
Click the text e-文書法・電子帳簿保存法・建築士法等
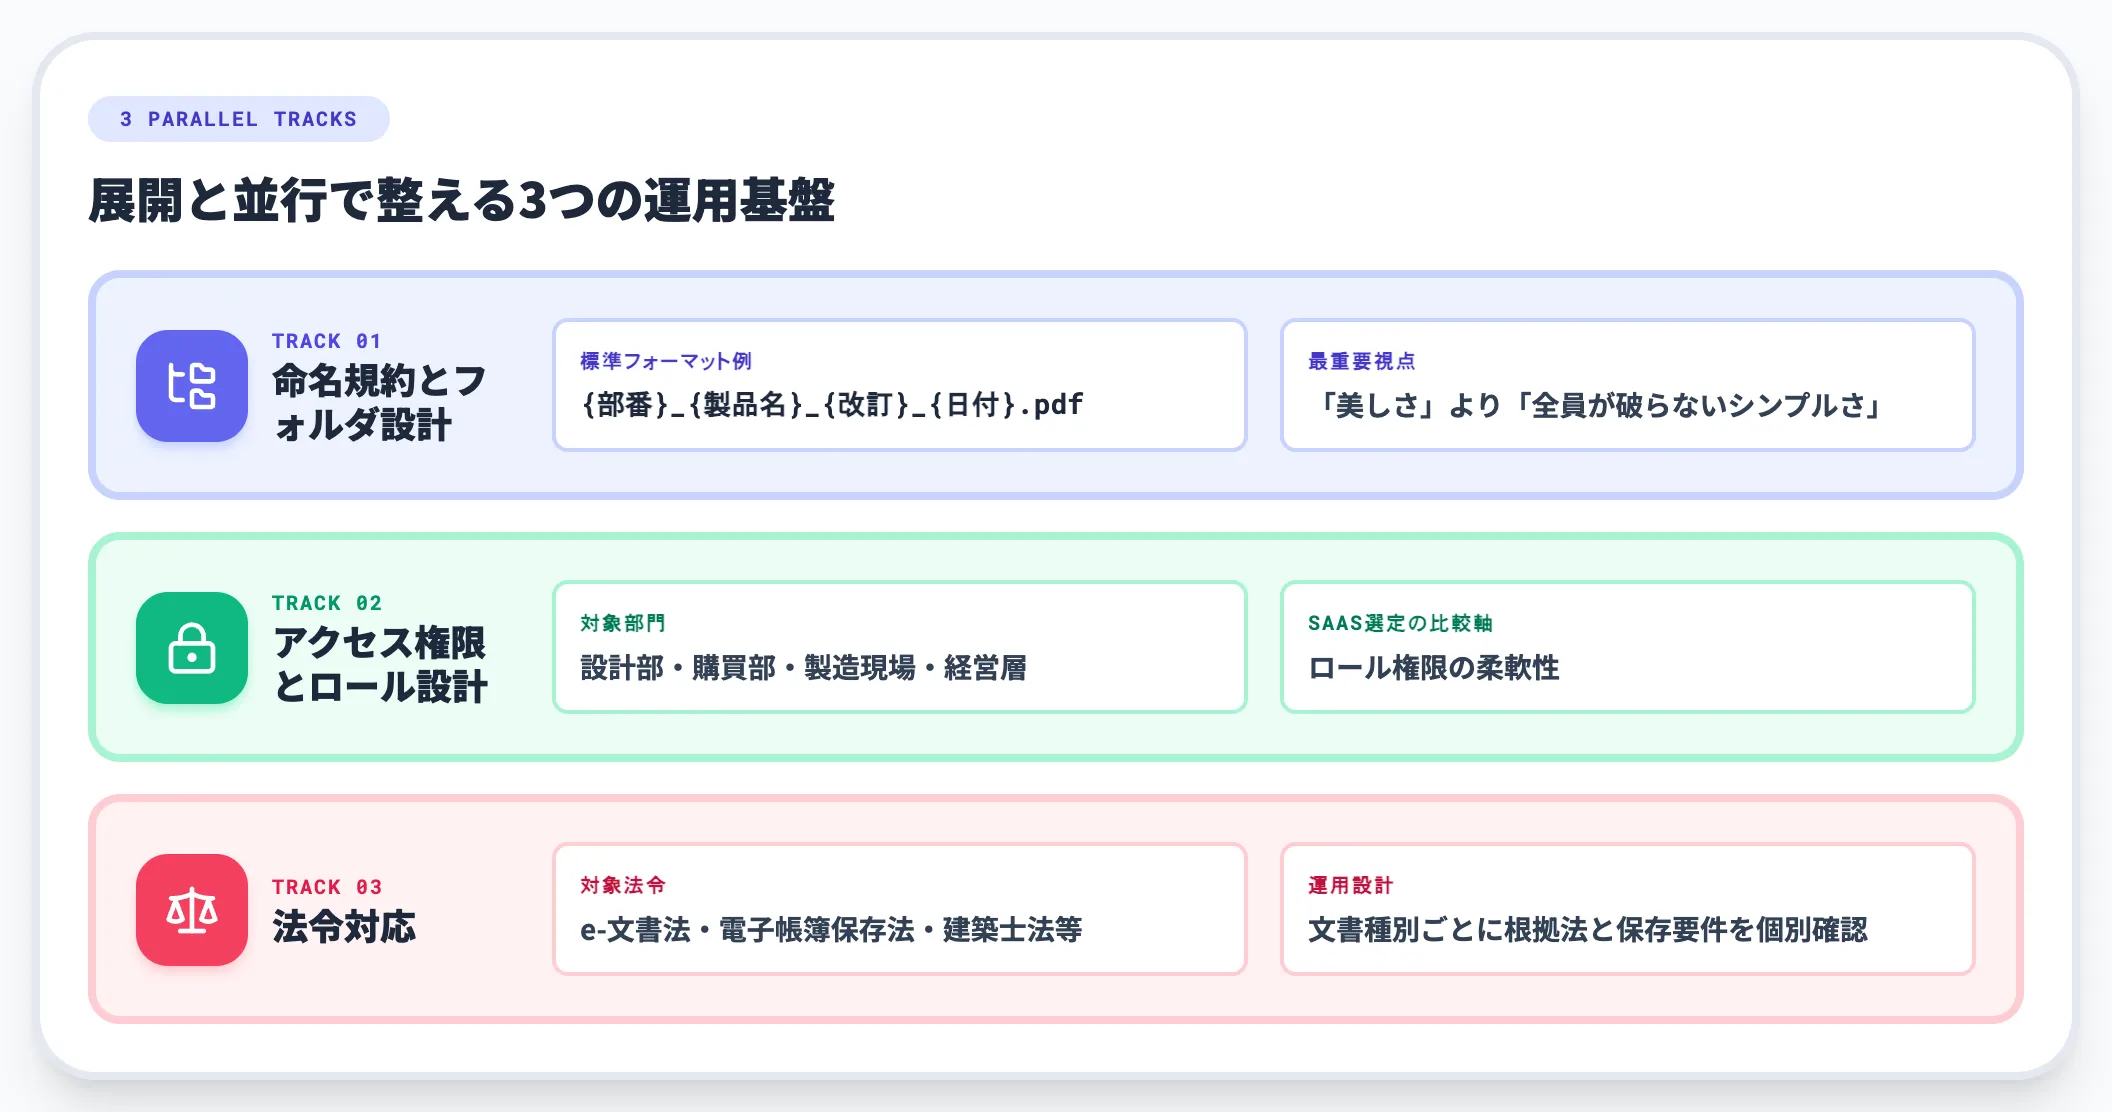point(832,929)
